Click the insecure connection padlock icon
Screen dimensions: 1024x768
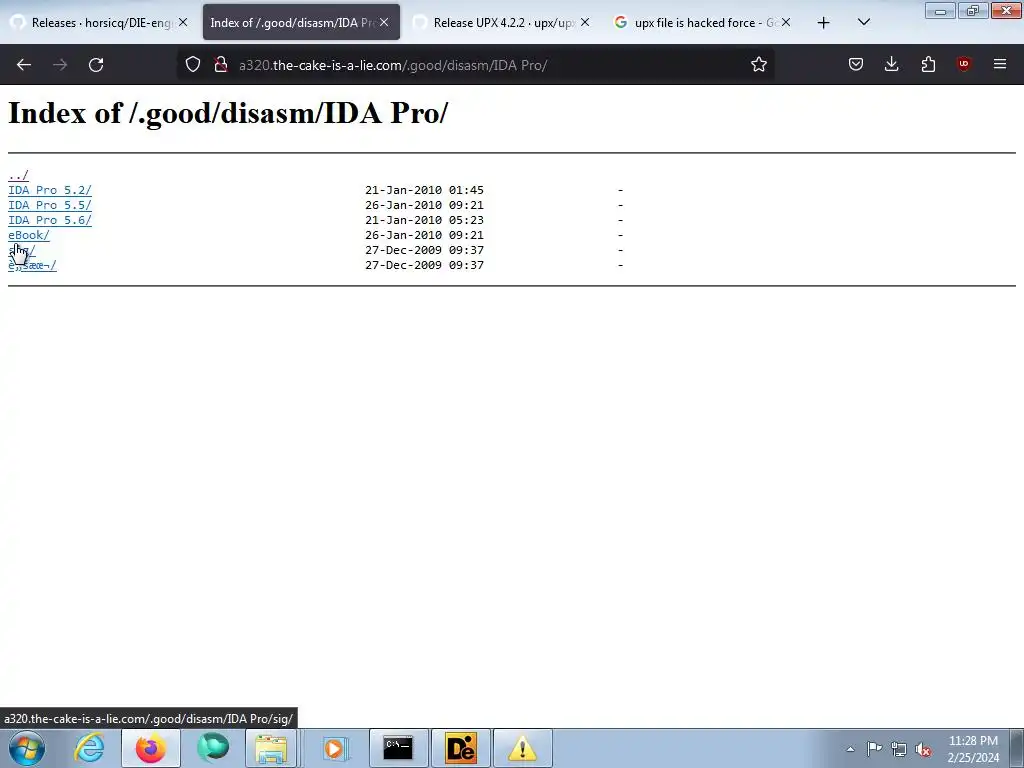click(x=221, y=64)
